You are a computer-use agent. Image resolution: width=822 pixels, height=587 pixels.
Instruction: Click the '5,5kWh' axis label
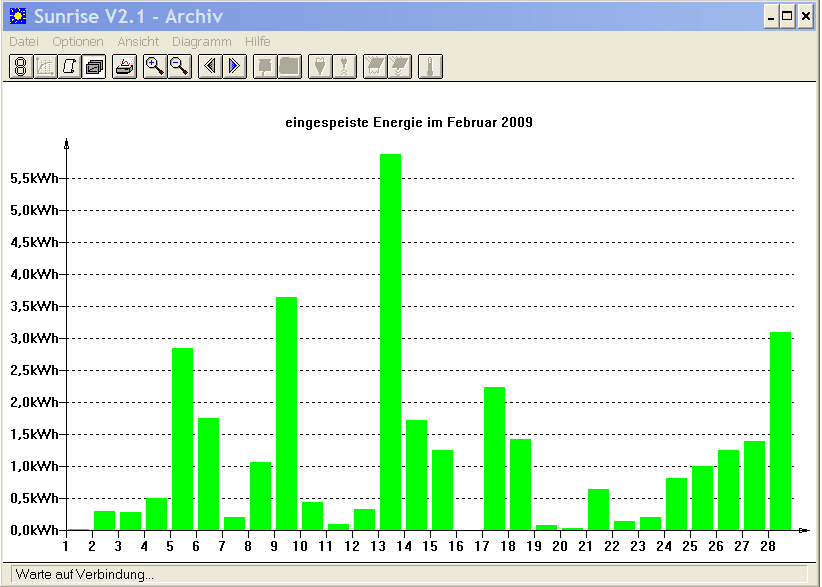(x=35, y=178)
